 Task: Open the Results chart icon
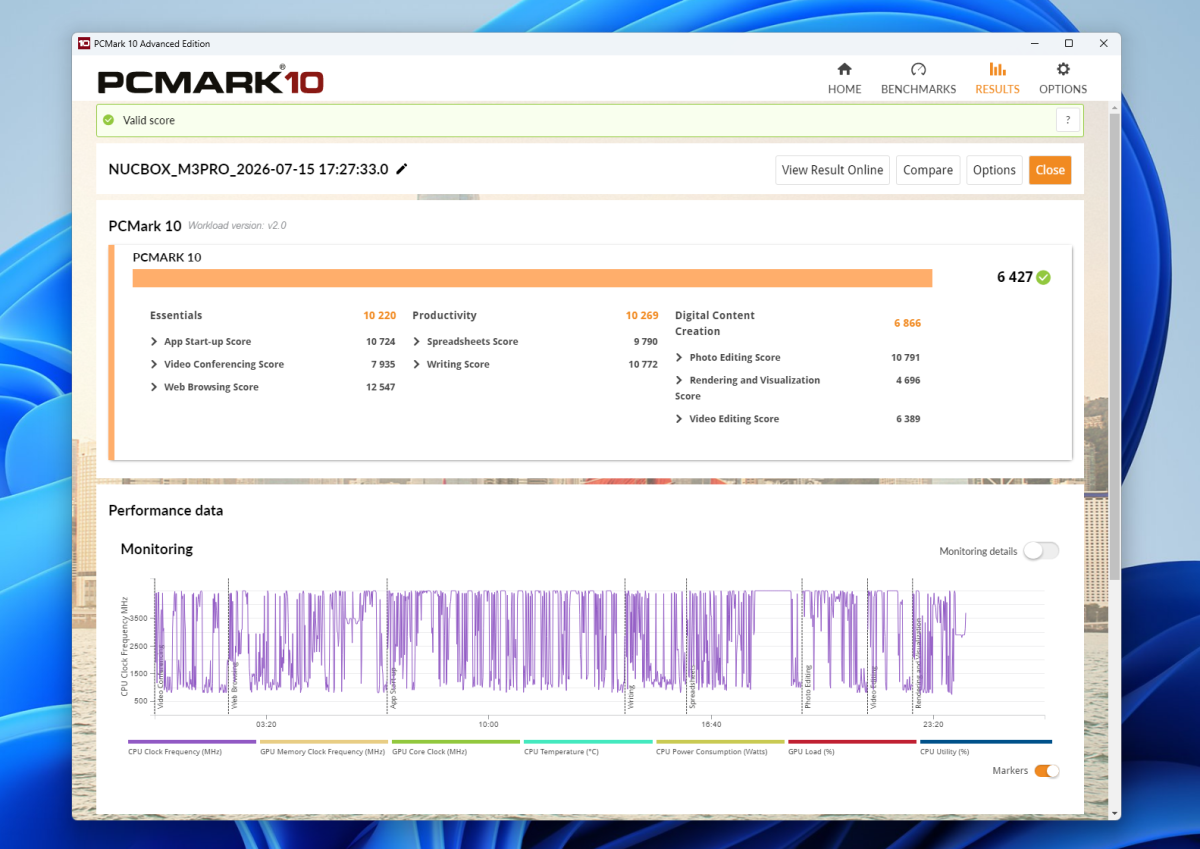(997, 69)
